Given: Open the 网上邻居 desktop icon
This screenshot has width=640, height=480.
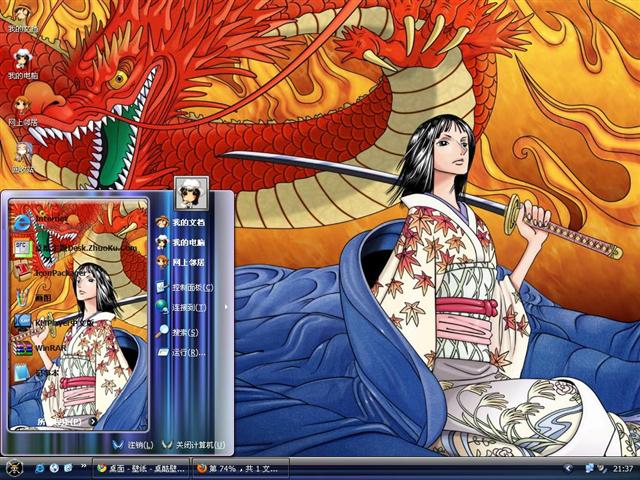Looking at the screenshot, I should click(x=23, y=111).
